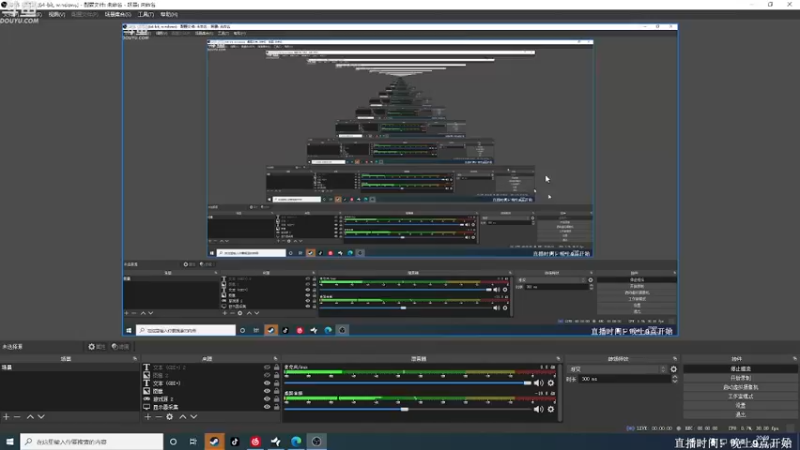This screenshot has height=450, width=800.
Task: Add a new scene with plus icon
Action: (6, 417)
